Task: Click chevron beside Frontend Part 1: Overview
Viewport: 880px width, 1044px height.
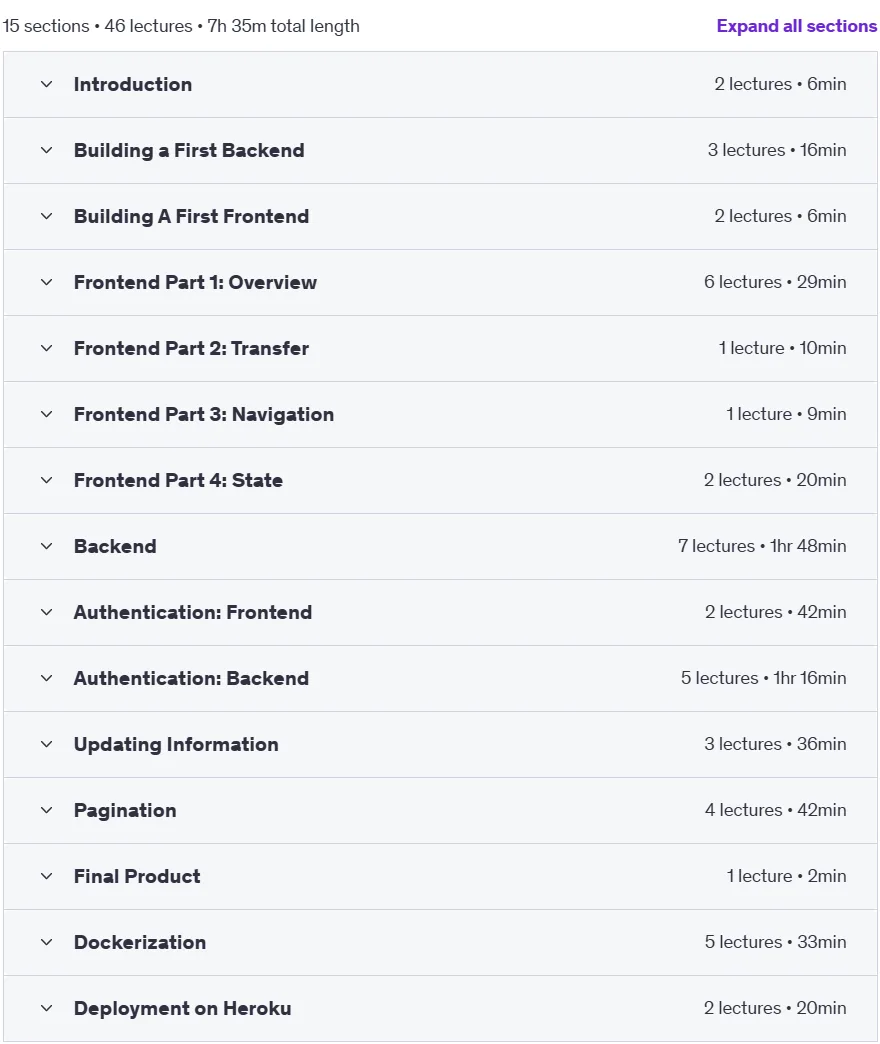Action: point(47,282)
